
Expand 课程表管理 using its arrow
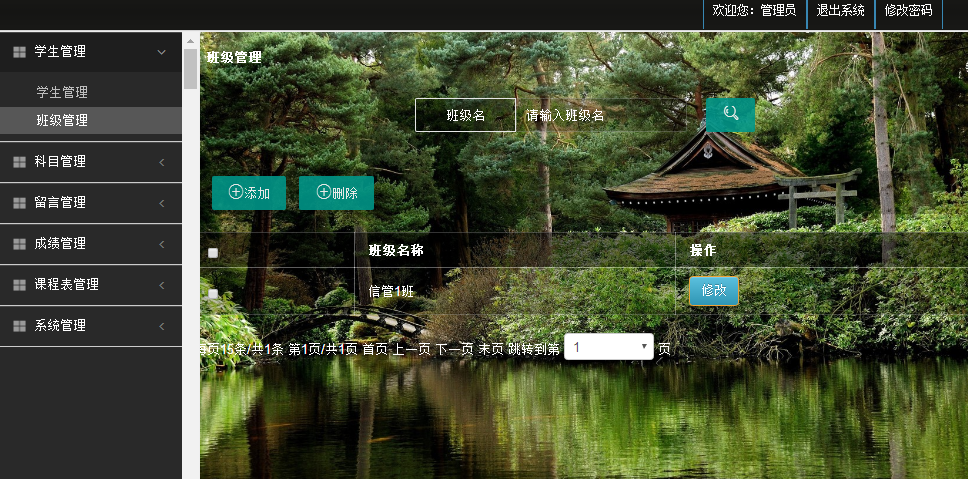pyautogui.click(x=162, y=285)
